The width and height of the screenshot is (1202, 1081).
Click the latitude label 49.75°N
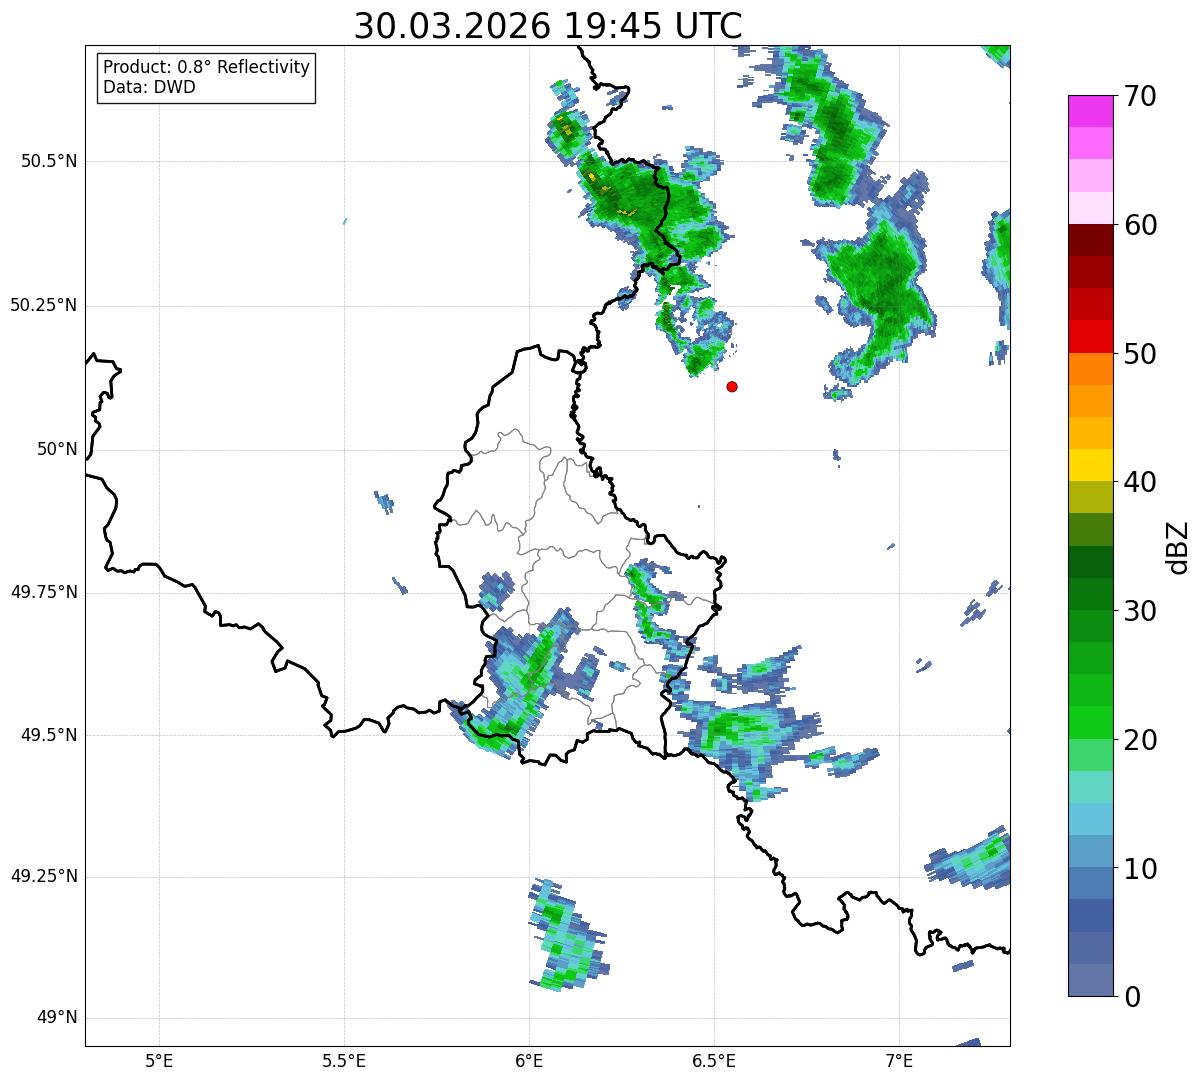(43, 592)
